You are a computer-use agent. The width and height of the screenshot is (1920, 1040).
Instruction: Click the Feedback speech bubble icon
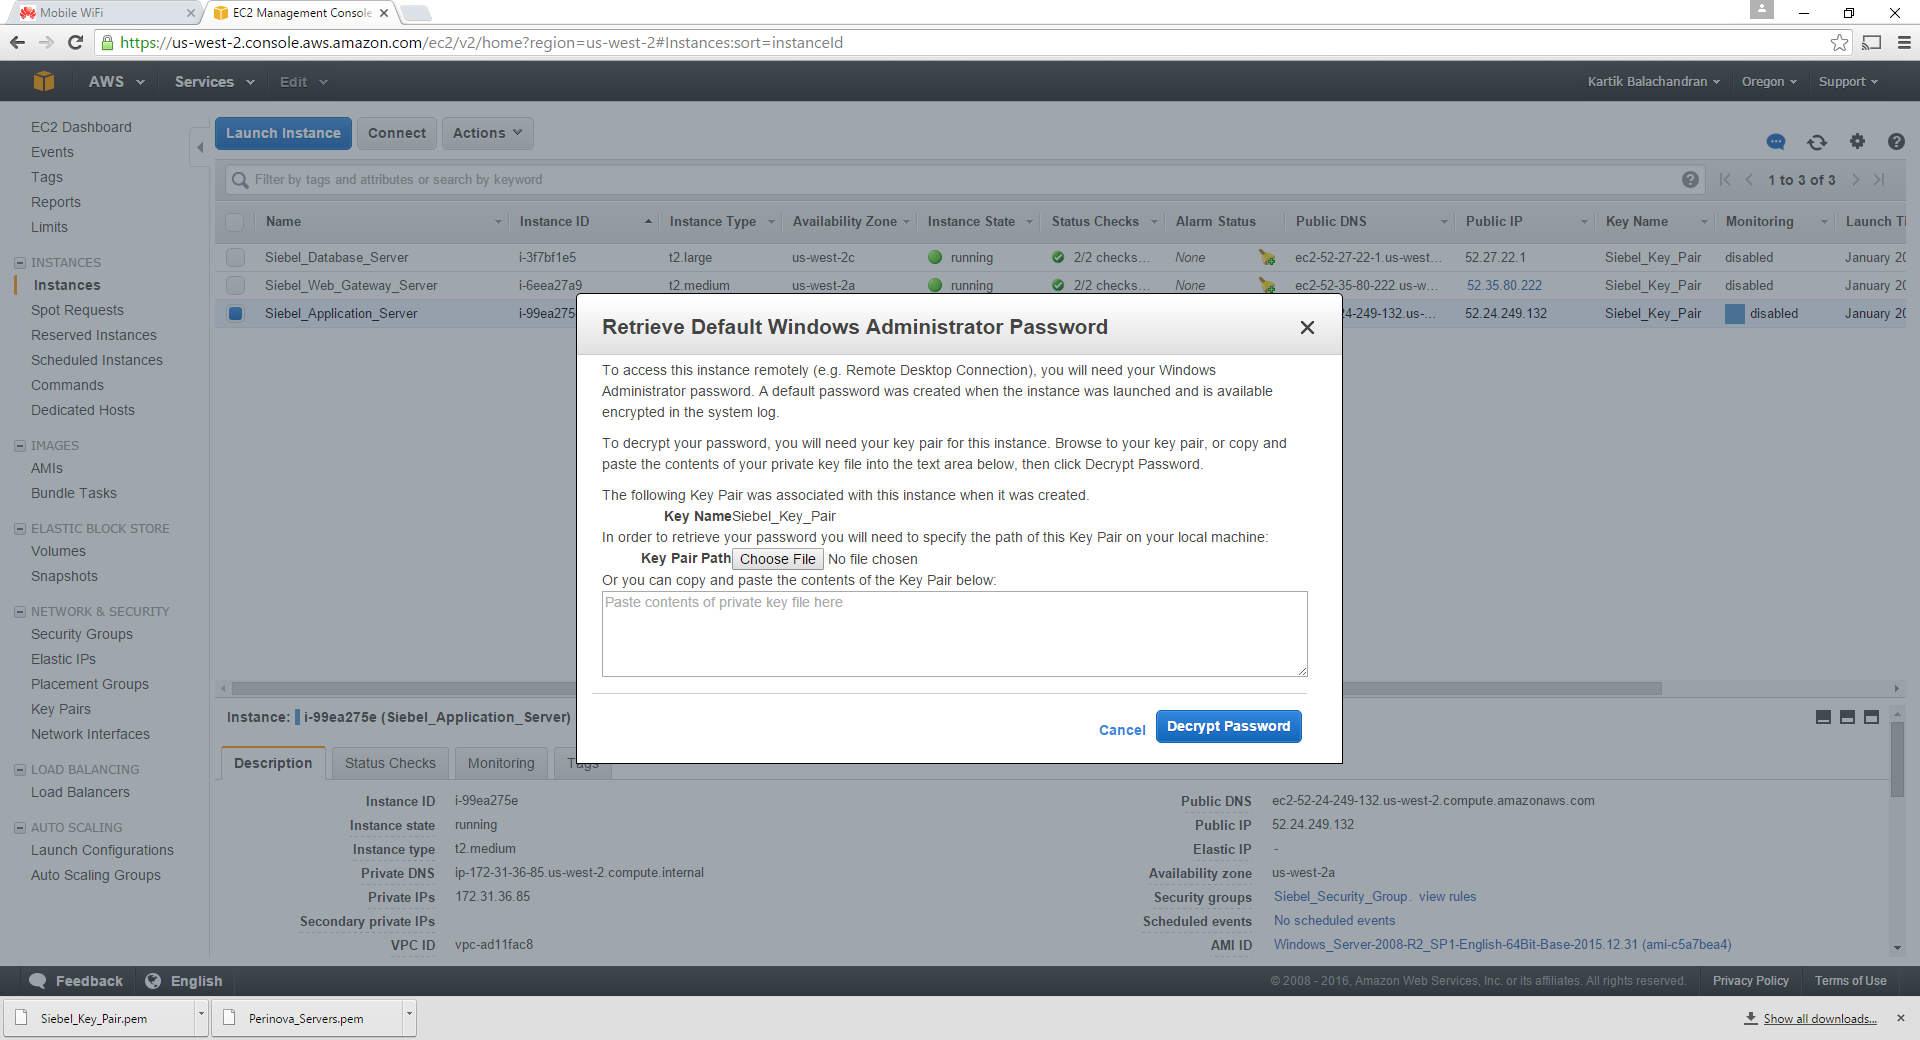tap(38, 981)
